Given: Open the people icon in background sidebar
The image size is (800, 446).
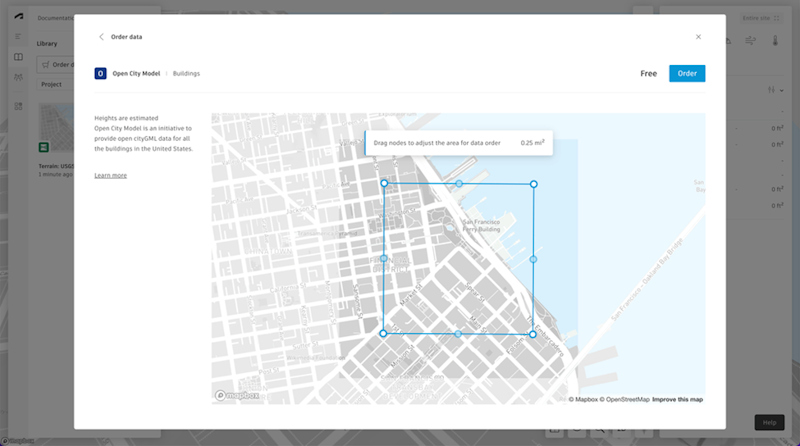Looking at the screenshot, I should point(18,78).
